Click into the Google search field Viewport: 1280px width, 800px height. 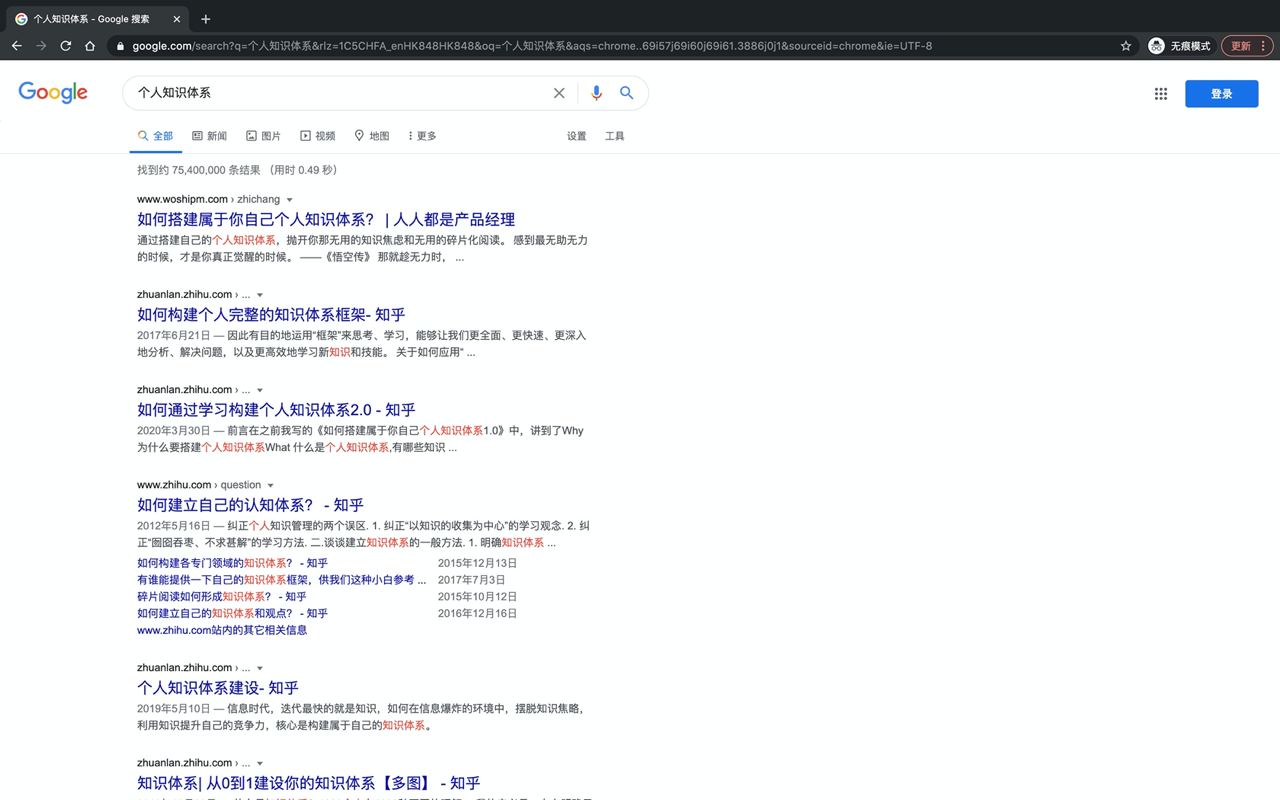pos(340,93)
